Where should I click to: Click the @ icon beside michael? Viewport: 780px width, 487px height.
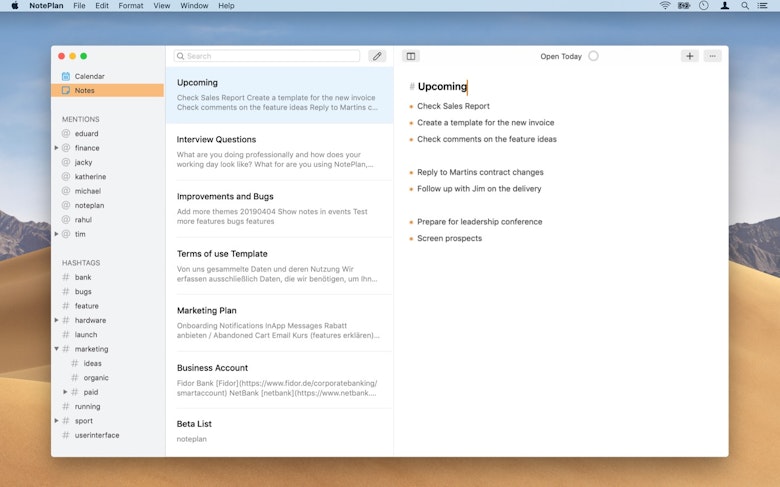(x=66, y=191)
